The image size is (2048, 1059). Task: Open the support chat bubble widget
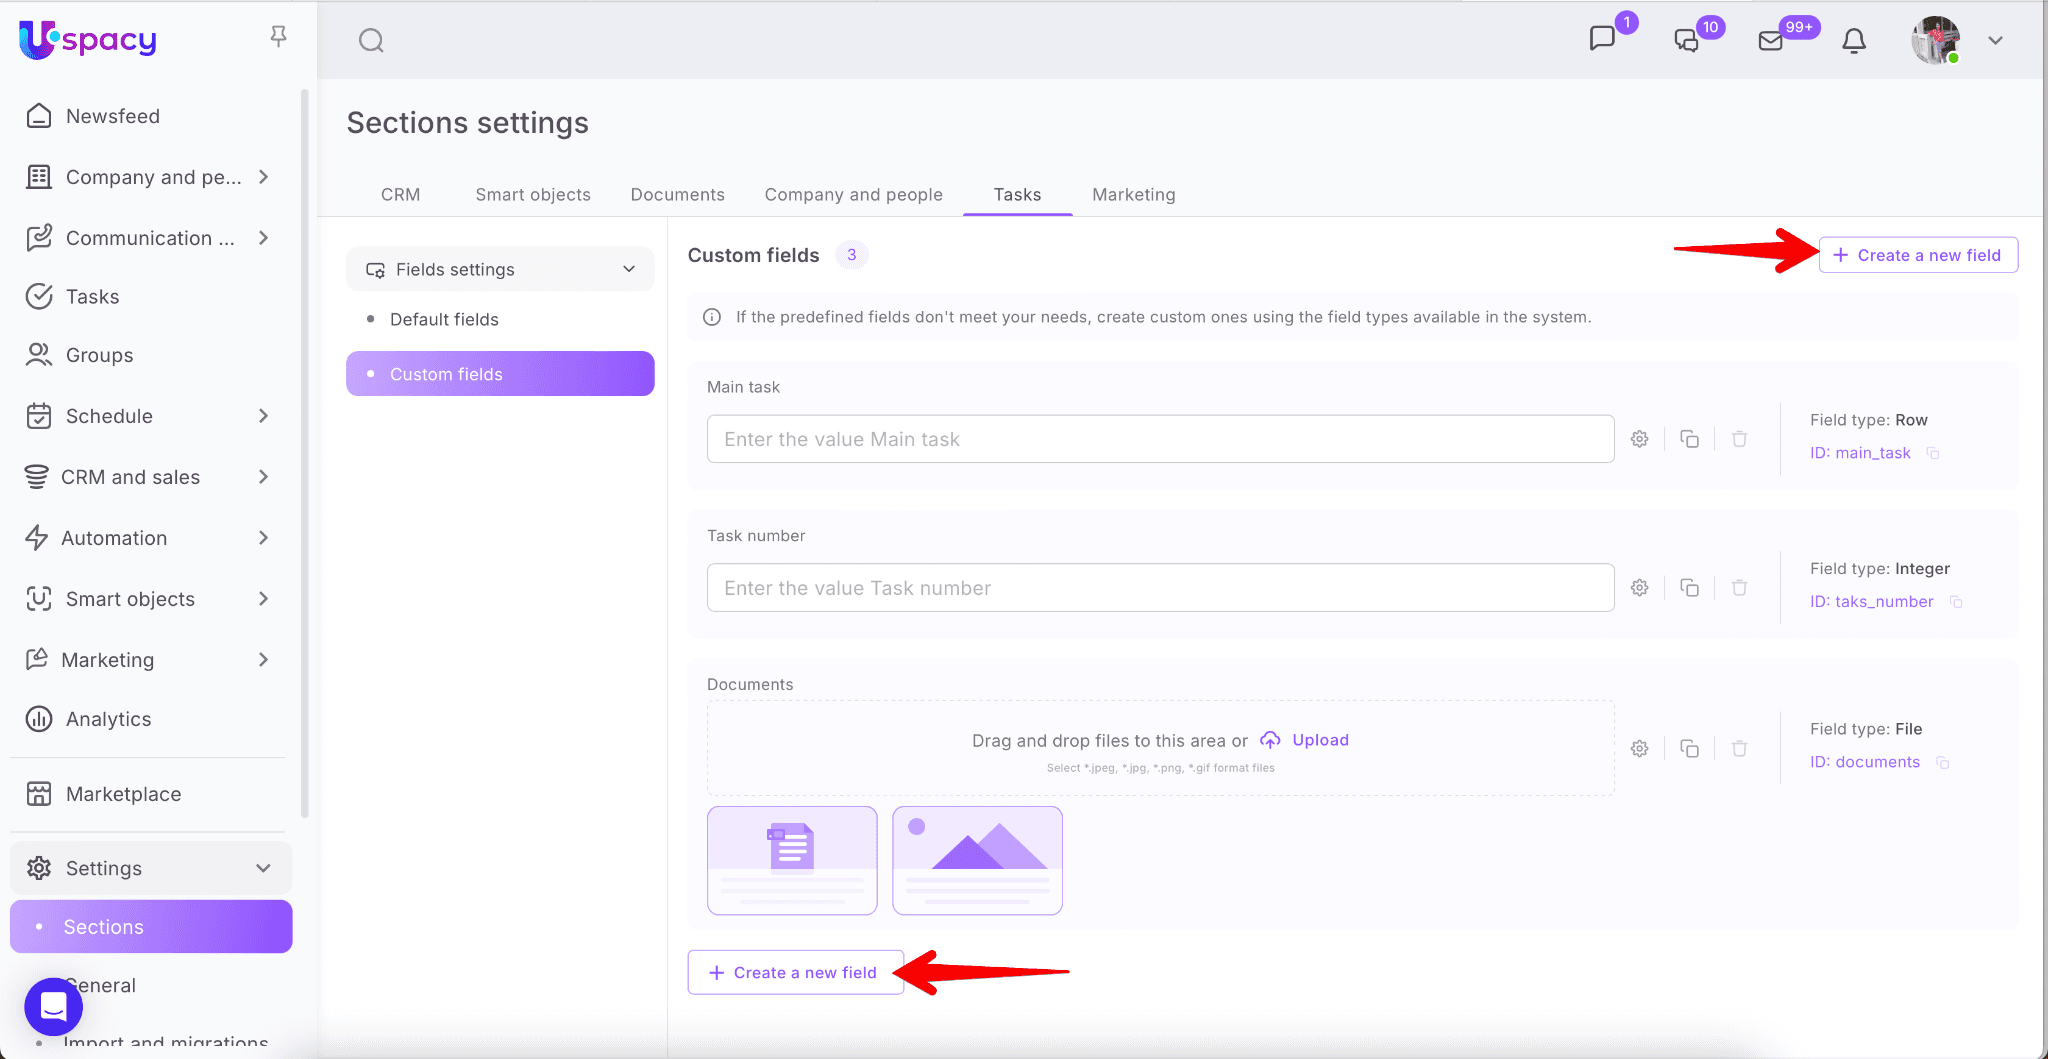click(53, 1006)
